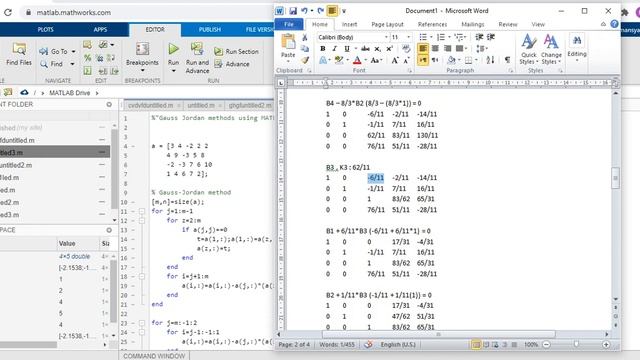
Task: Click Grow Font icon
Action: coord(395,60)
